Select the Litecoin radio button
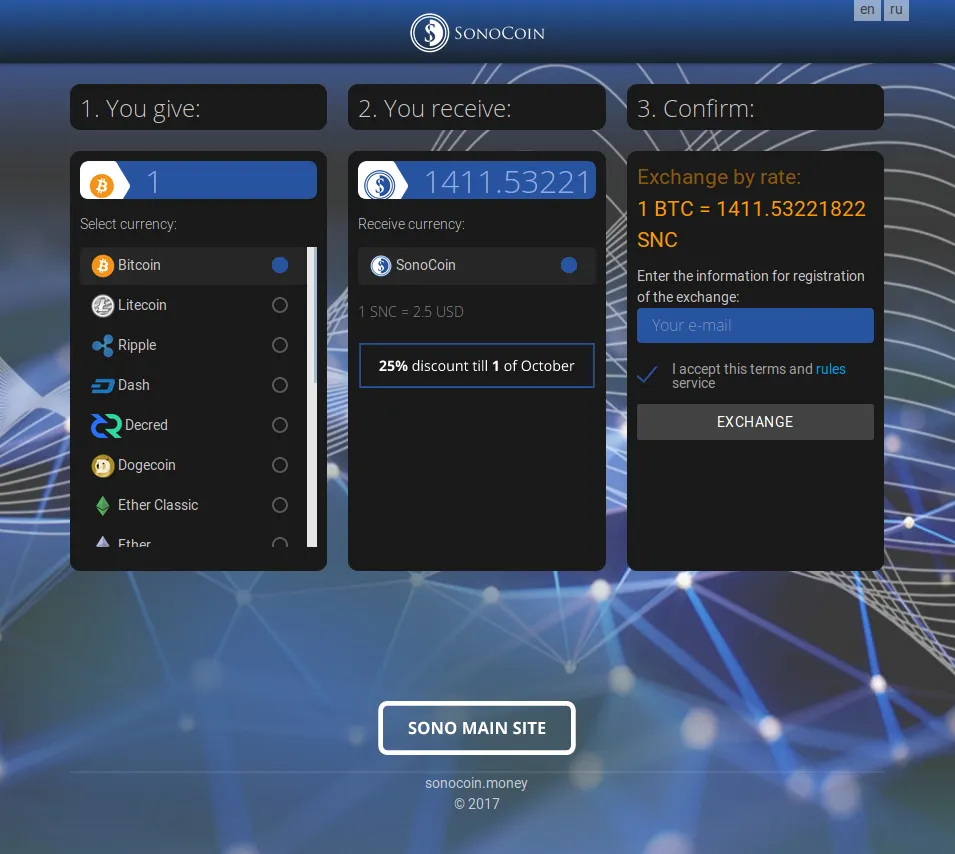 click(x=280, y=305)
